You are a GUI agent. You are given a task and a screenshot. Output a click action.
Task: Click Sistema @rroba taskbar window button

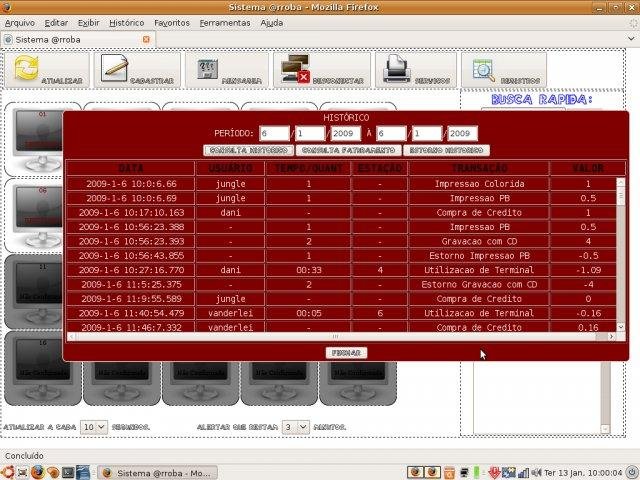[x=158, y=473]
